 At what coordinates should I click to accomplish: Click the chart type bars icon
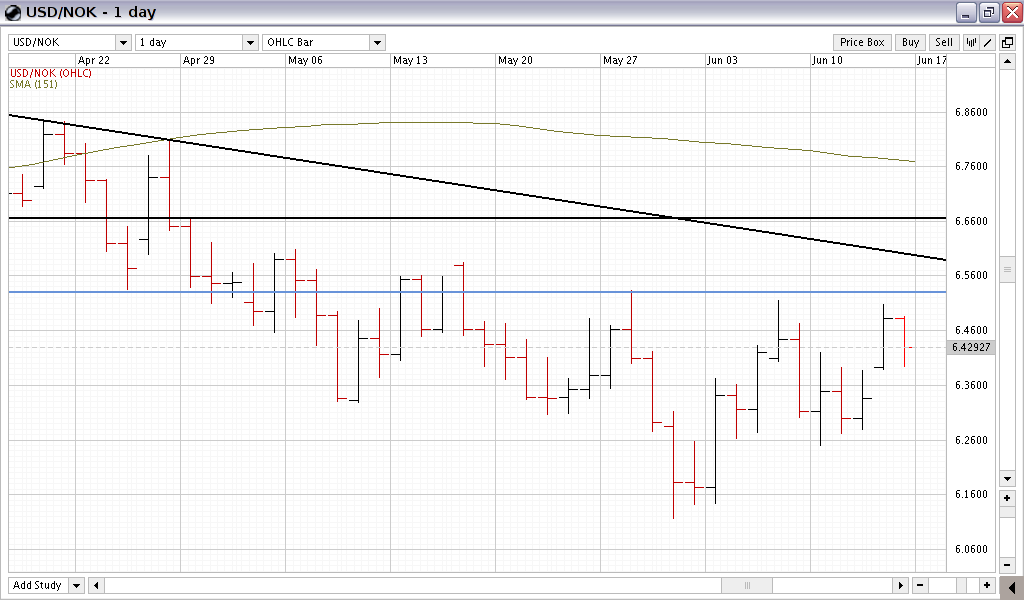click(x=971, y=42)
